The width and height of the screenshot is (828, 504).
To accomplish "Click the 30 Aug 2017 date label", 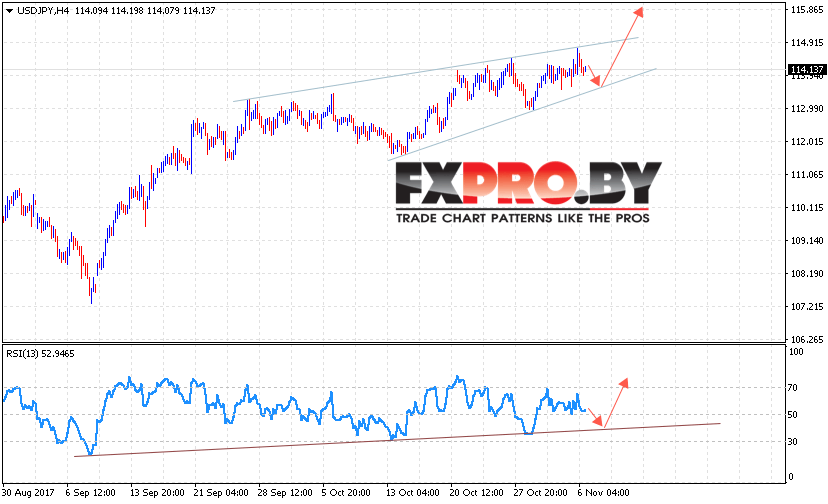I will click(x=28, y=492).
